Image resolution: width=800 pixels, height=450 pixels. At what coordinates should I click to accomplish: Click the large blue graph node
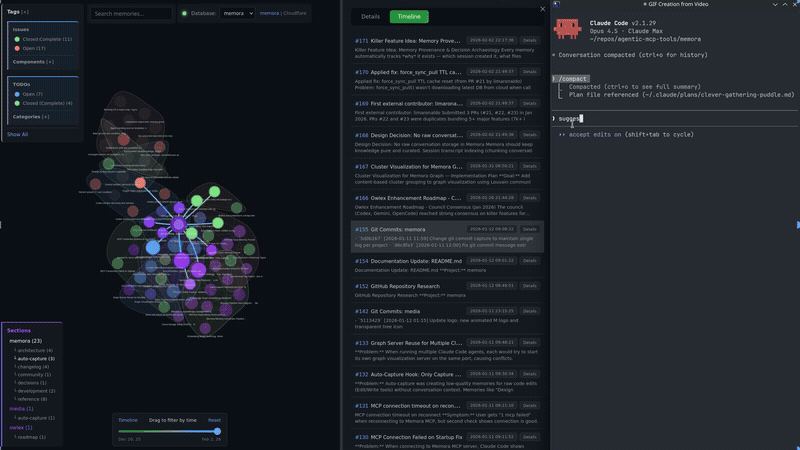[153, 248]
